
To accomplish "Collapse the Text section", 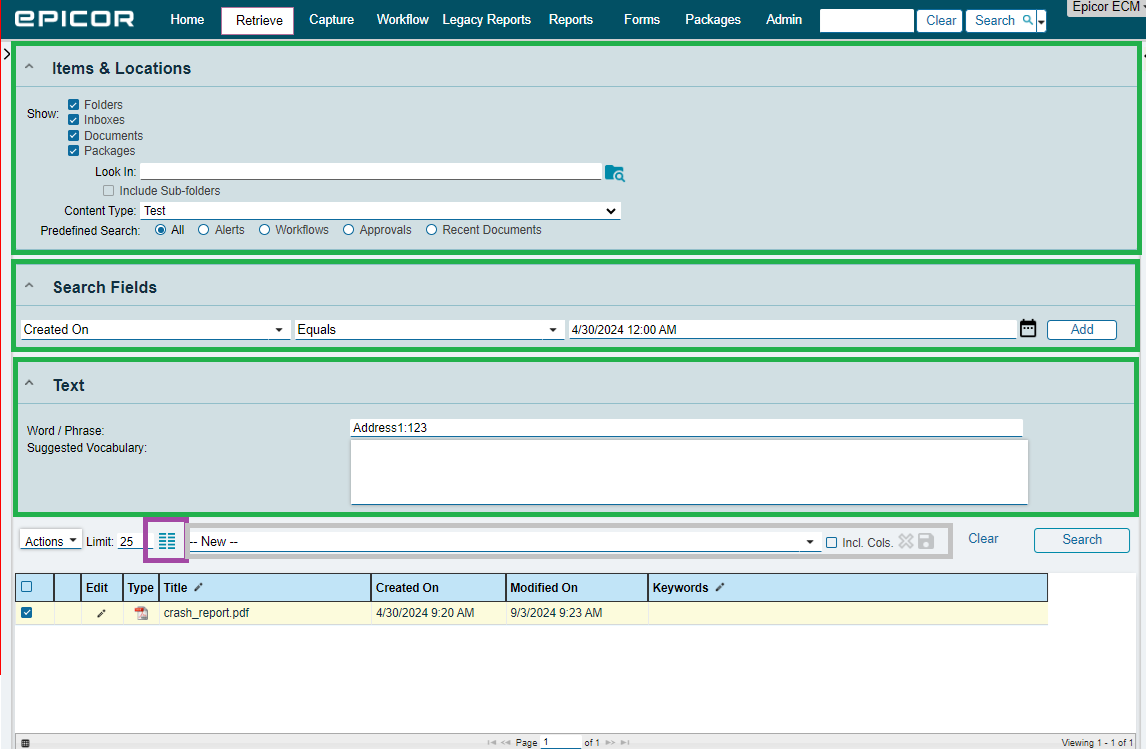I will point(29,384).
